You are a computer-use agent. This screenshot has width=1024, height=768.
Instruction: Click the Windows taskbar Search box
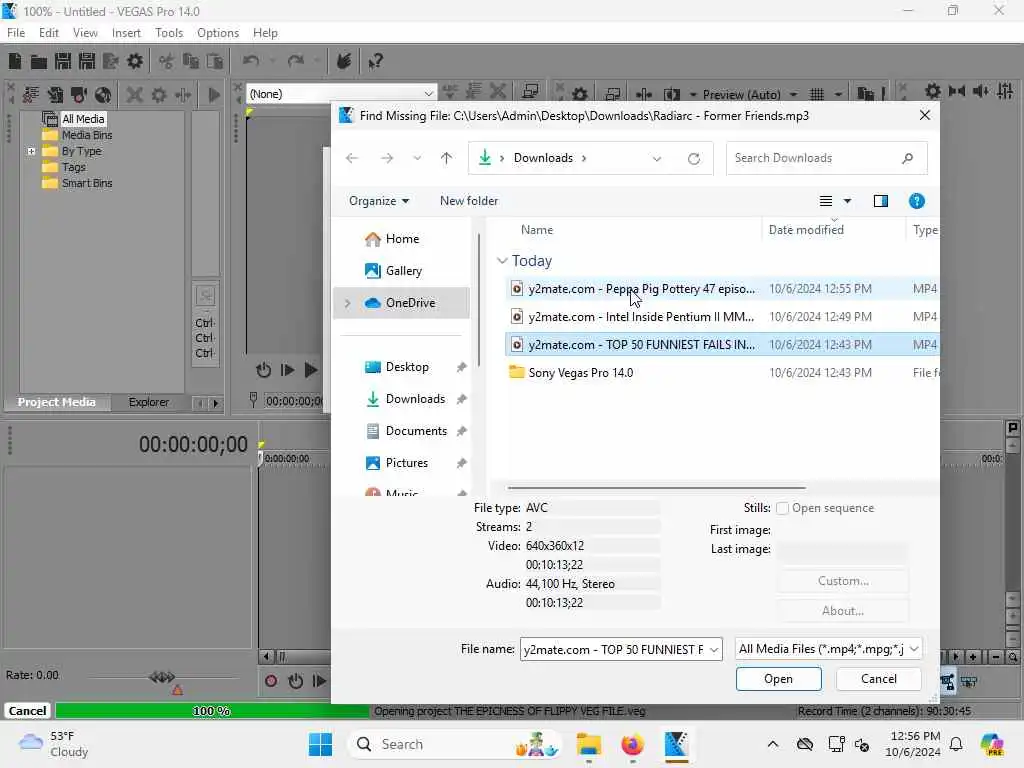(x=456, y=744)
